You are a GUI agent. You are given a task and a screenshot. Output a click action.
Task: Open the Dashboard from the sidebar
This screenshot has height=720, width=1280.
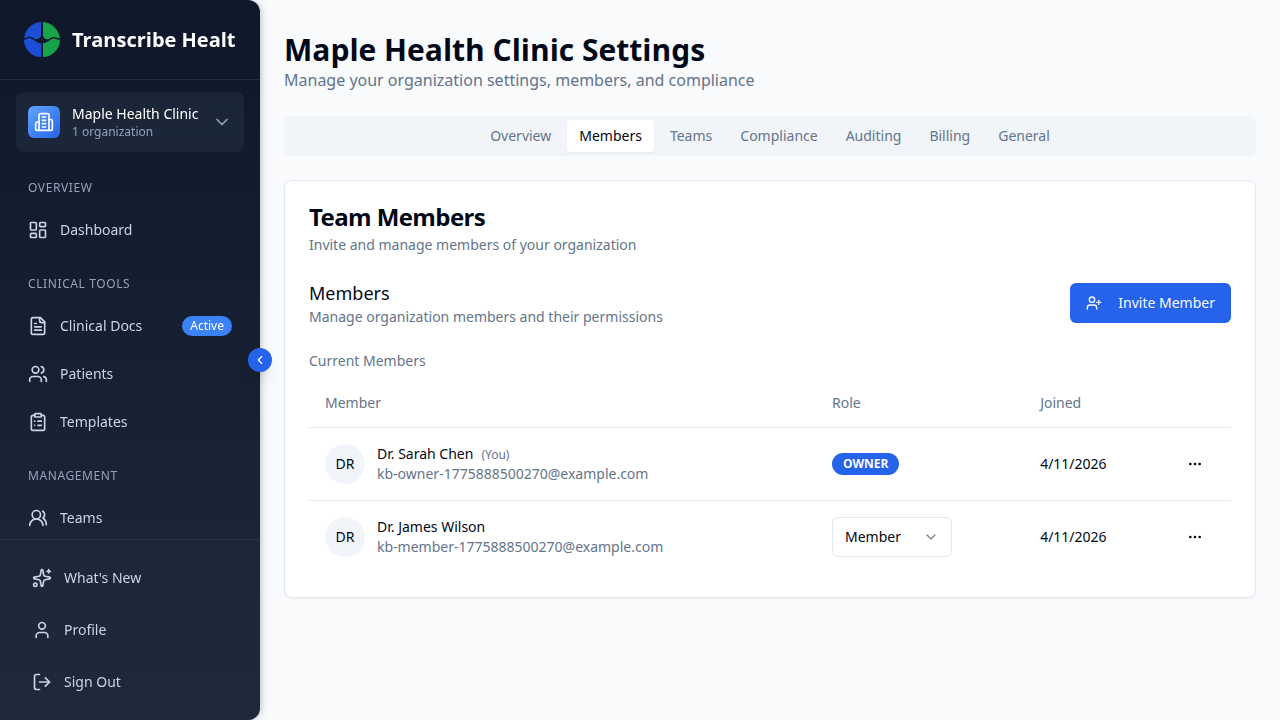(95, 229)
